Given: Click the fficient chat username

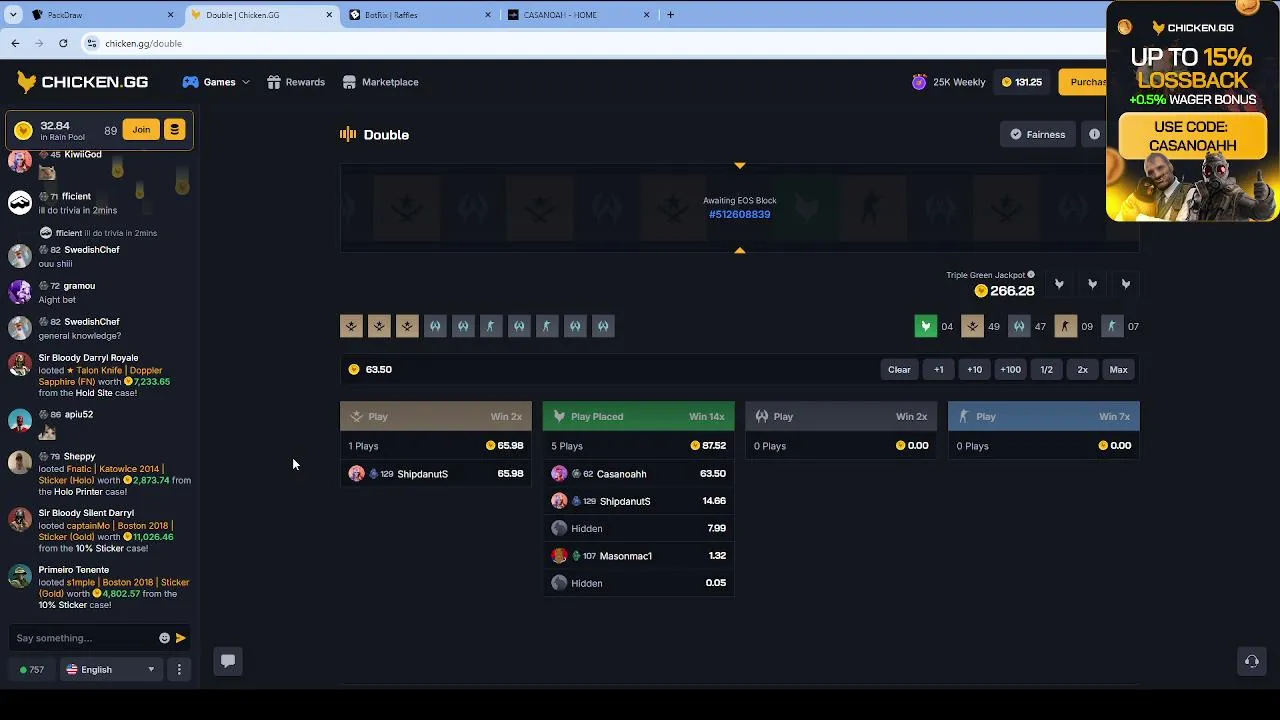Looking at the screenshot, I should (76, 197).
